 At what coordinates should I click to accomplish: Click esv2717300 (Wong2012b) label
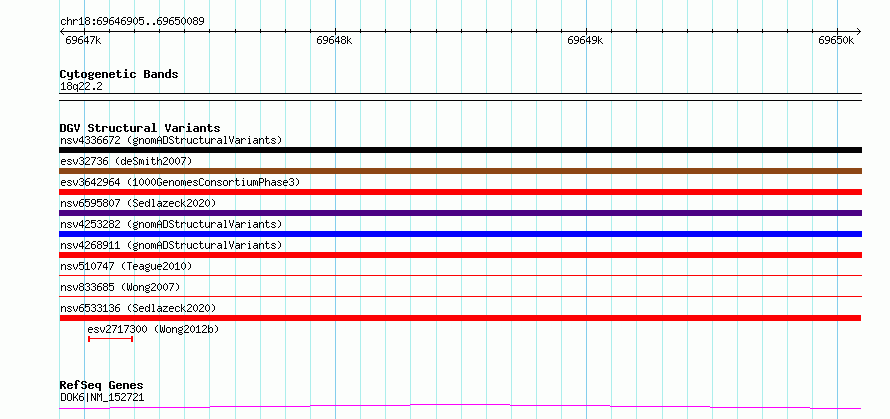click(x=153, y=329)
